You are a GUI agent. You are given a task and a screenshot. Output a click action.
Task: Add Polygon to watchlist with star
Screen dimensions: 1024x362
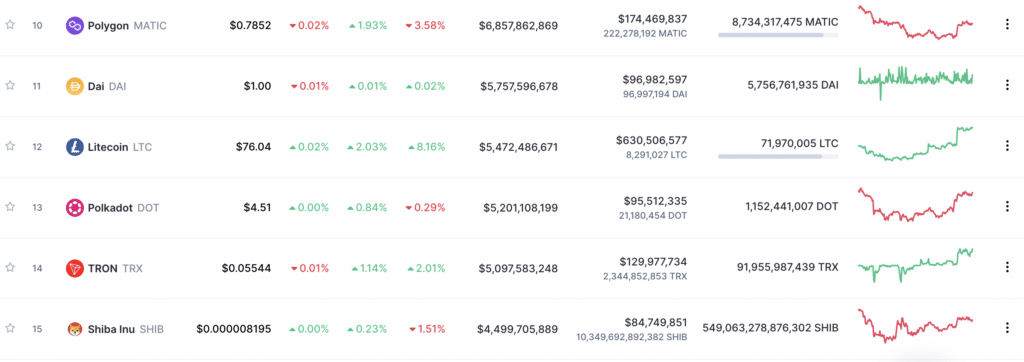click(x=10, y=25)
